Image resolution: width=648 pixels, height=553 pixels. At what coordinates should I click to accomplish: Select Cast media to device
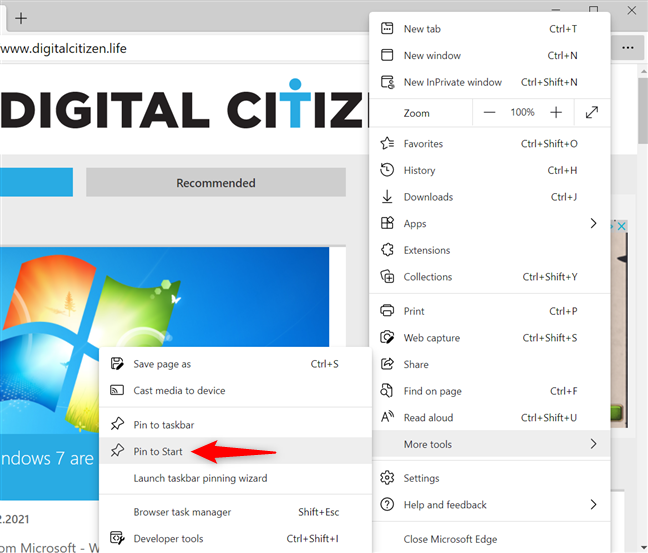(236, 390)
